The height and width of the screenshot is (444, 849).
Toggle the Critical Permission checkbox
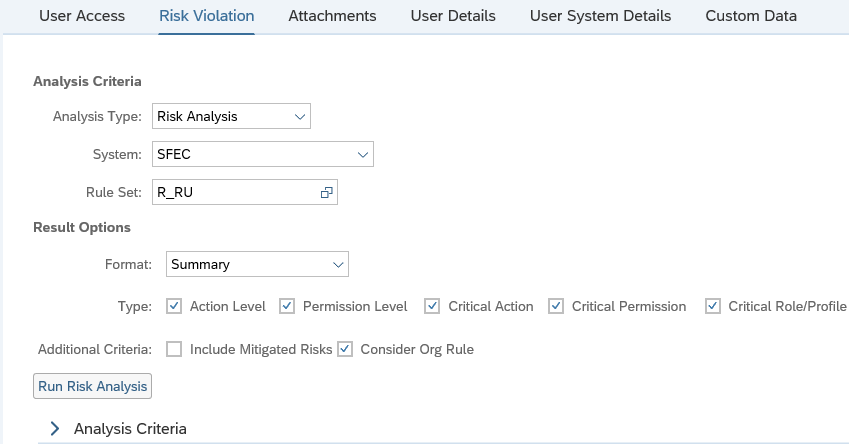pyautogui.click(x=556, y=306)
